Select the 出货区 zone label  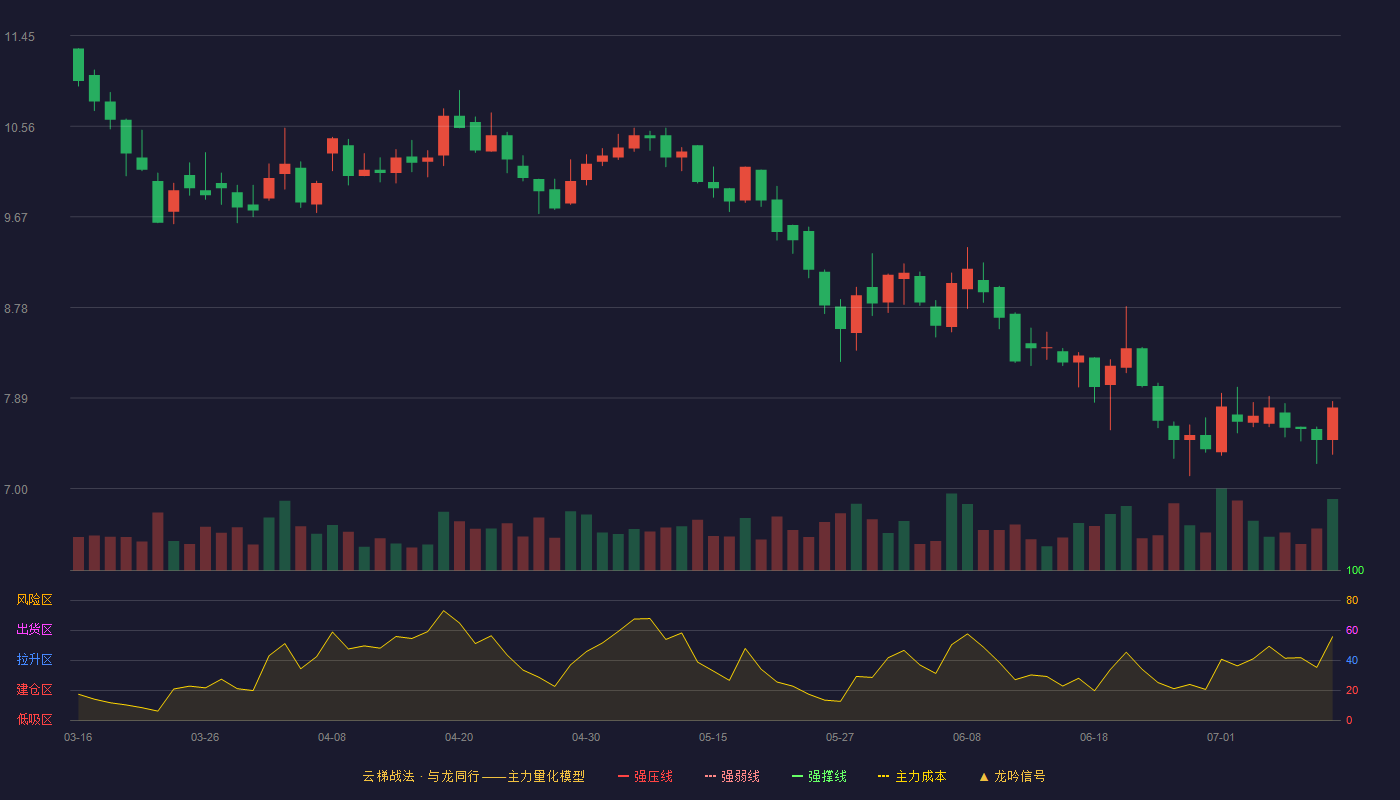click(34, 630)
